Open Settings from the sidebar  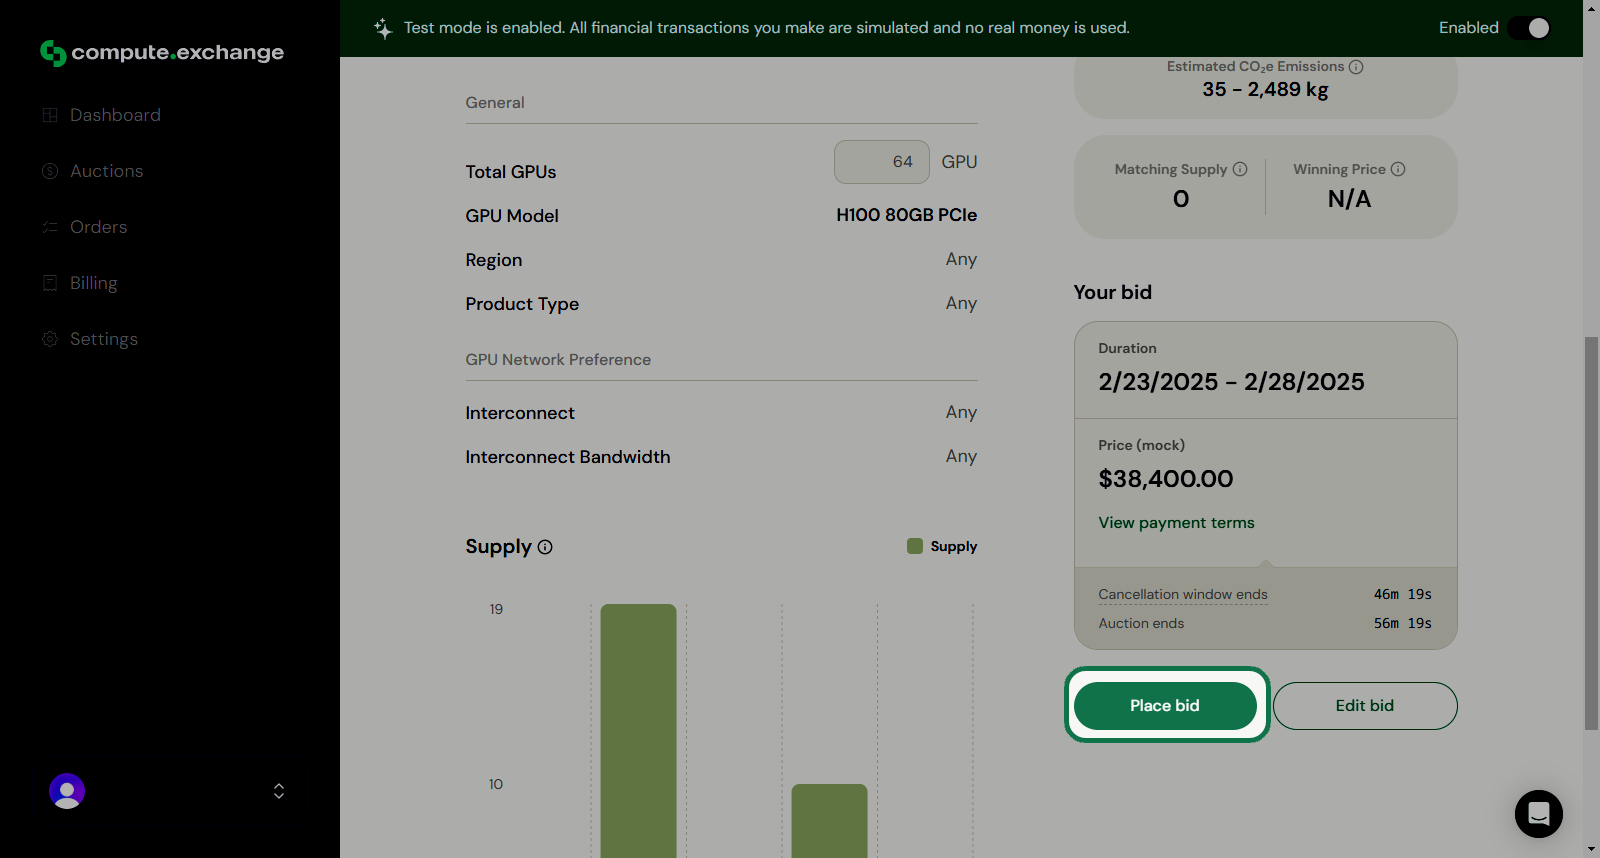tap(104, 339)
